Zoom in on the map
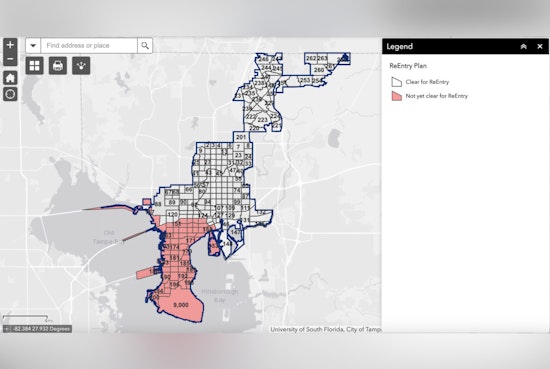 [x=10, y=45]
